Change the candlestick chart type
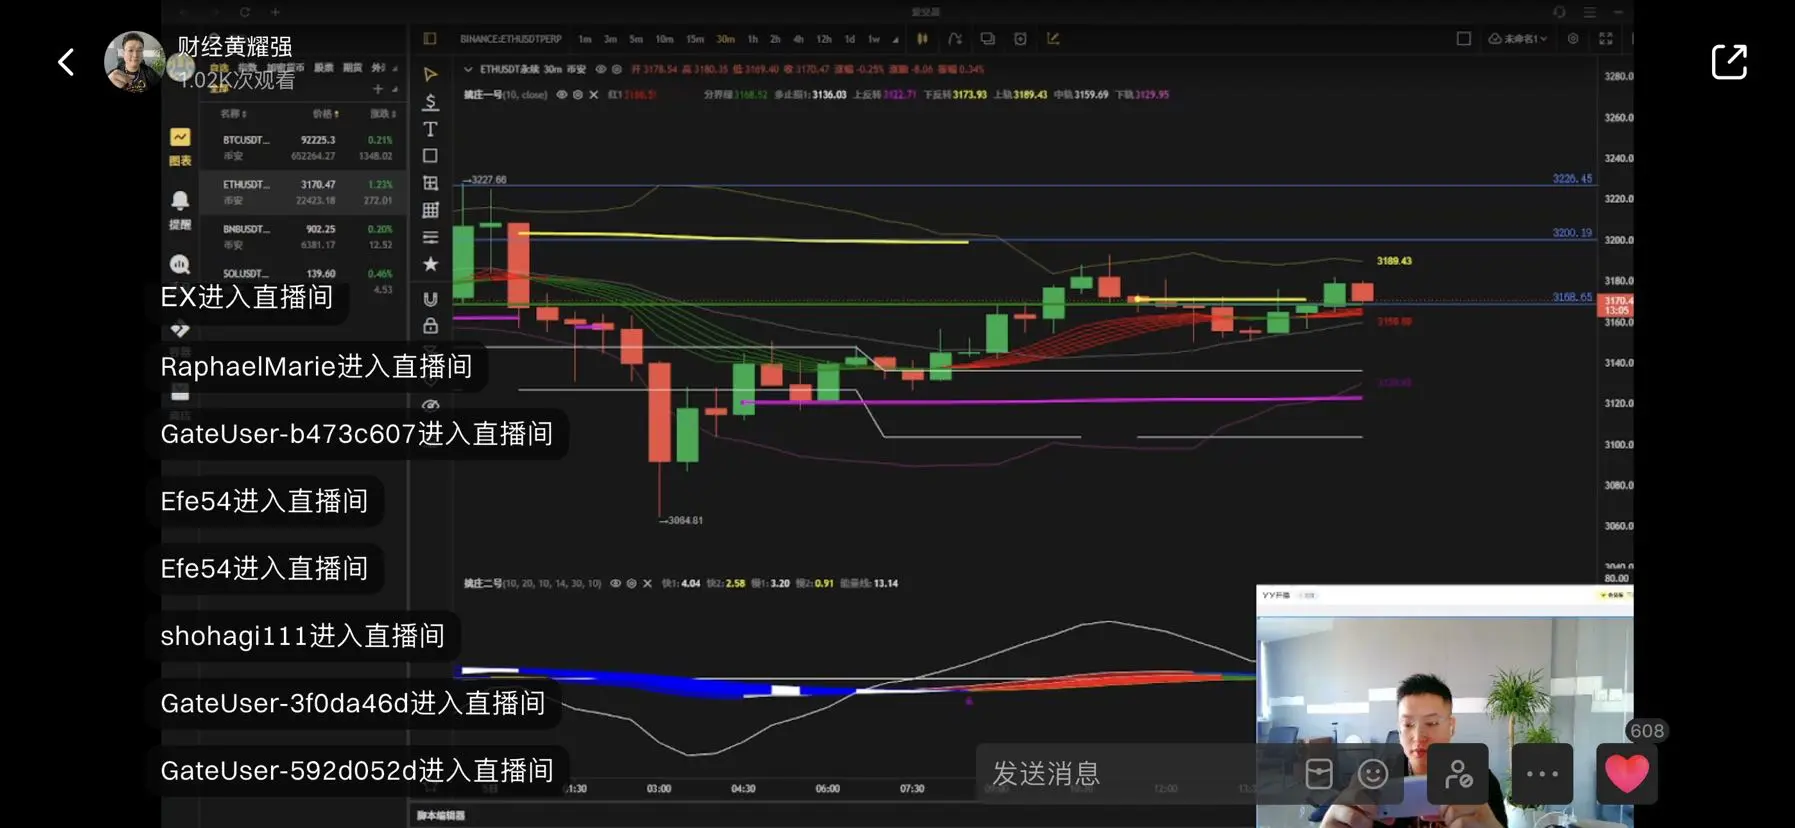 point(922,39)
